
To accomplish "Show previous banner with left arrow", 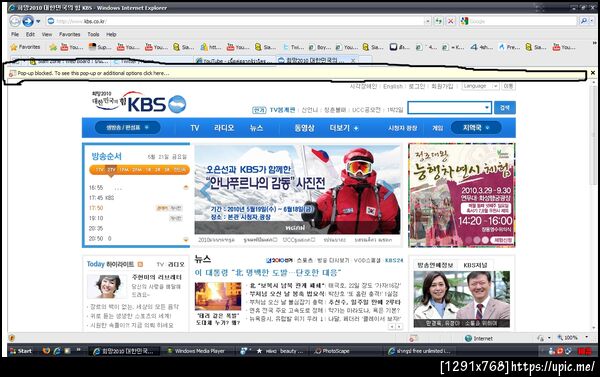I will pos(205,190).
